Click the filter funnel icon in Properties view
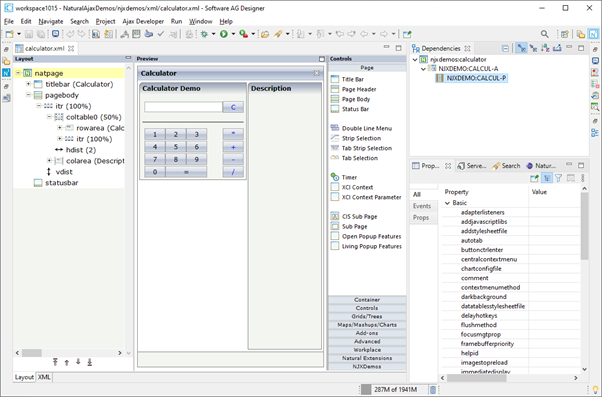This screenshot has width=602, height=397. [x=559, y=178]
